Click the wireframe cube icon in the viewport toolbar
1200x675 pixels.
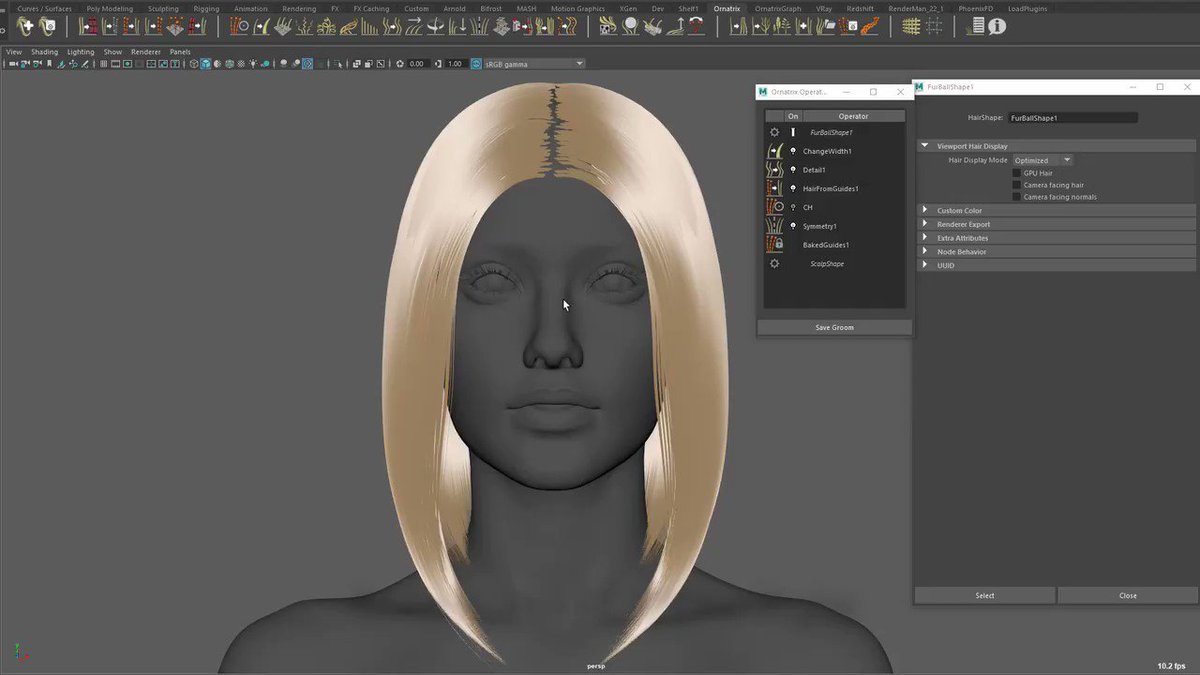click(x=194, y=64)
